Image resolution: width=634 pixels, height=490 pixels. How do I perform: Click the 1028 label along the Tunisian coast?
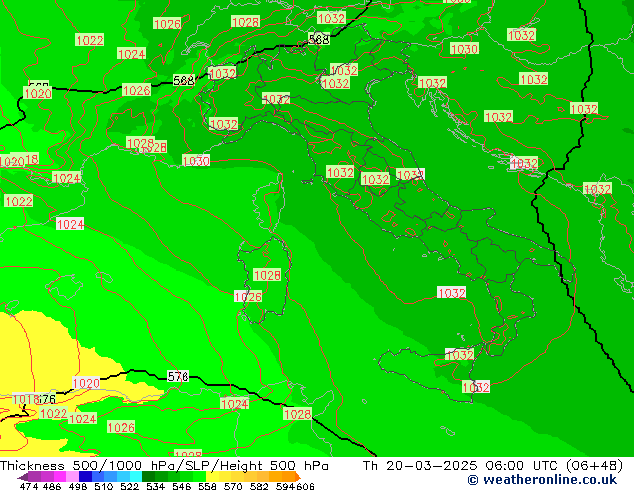tap(298, 414)
